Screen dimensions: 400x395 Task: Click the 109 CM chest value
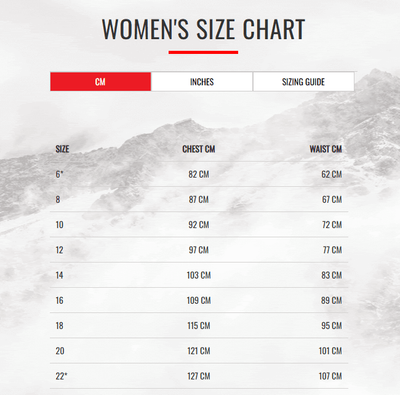[199, 300]
